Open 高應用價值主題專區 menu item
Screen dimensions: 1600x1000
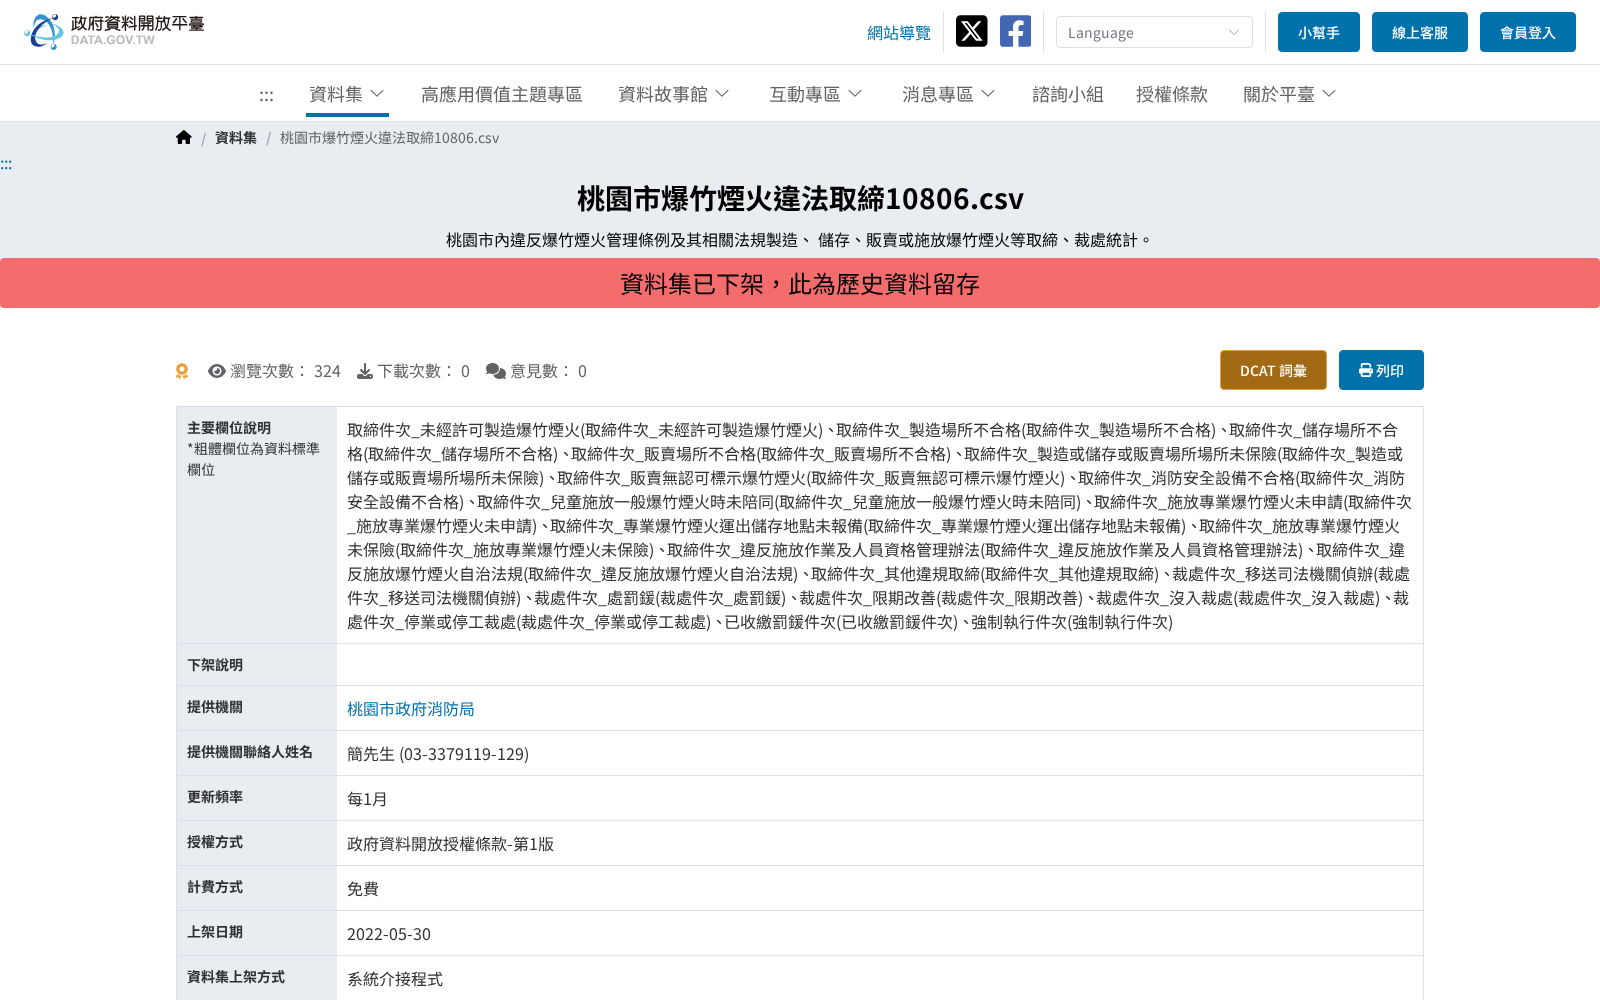(502, 94)
